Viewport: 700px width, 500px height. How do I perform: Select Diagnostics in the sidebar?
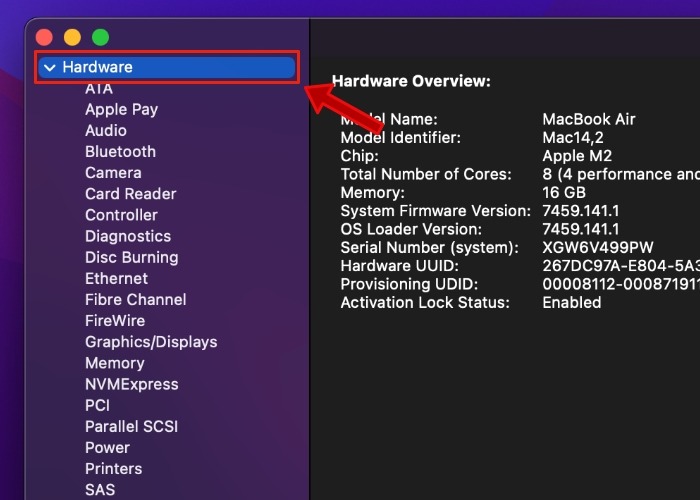tap(128, 236)
